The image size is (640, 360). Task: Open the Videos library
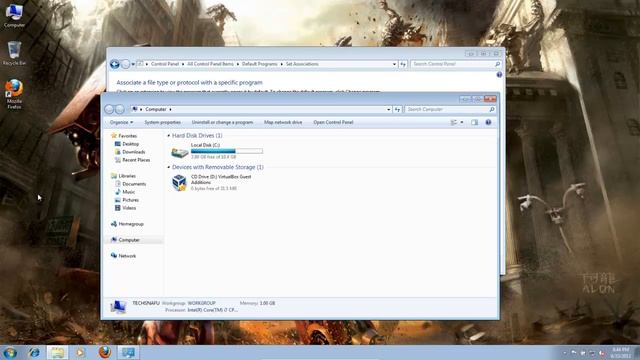pos(125,208)
